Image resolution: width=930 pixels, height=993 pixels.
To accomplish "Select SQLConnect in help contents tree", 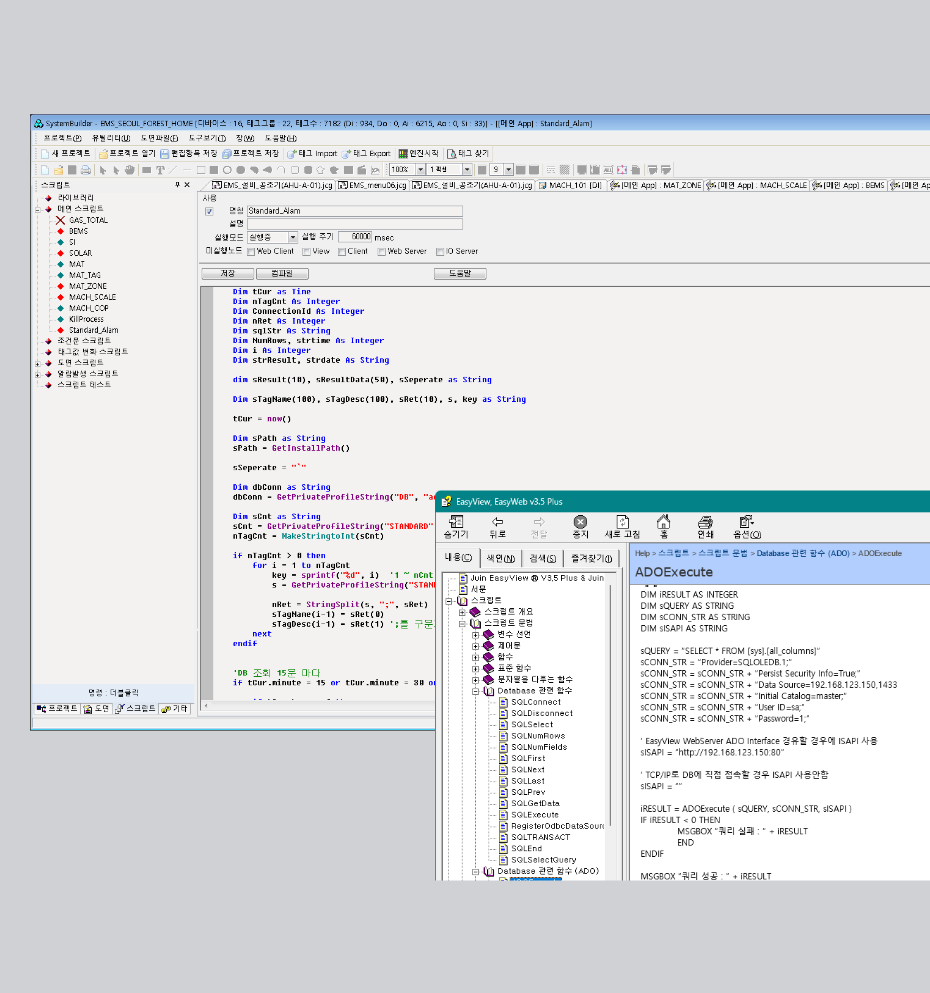I will pos(536,702).
